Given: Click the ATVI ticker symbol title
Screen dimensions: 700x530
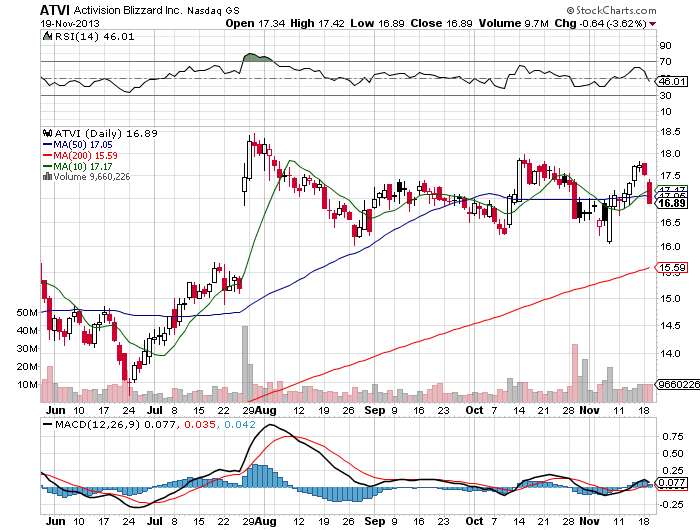Looking at the screenshot, I should pos(55,10).
